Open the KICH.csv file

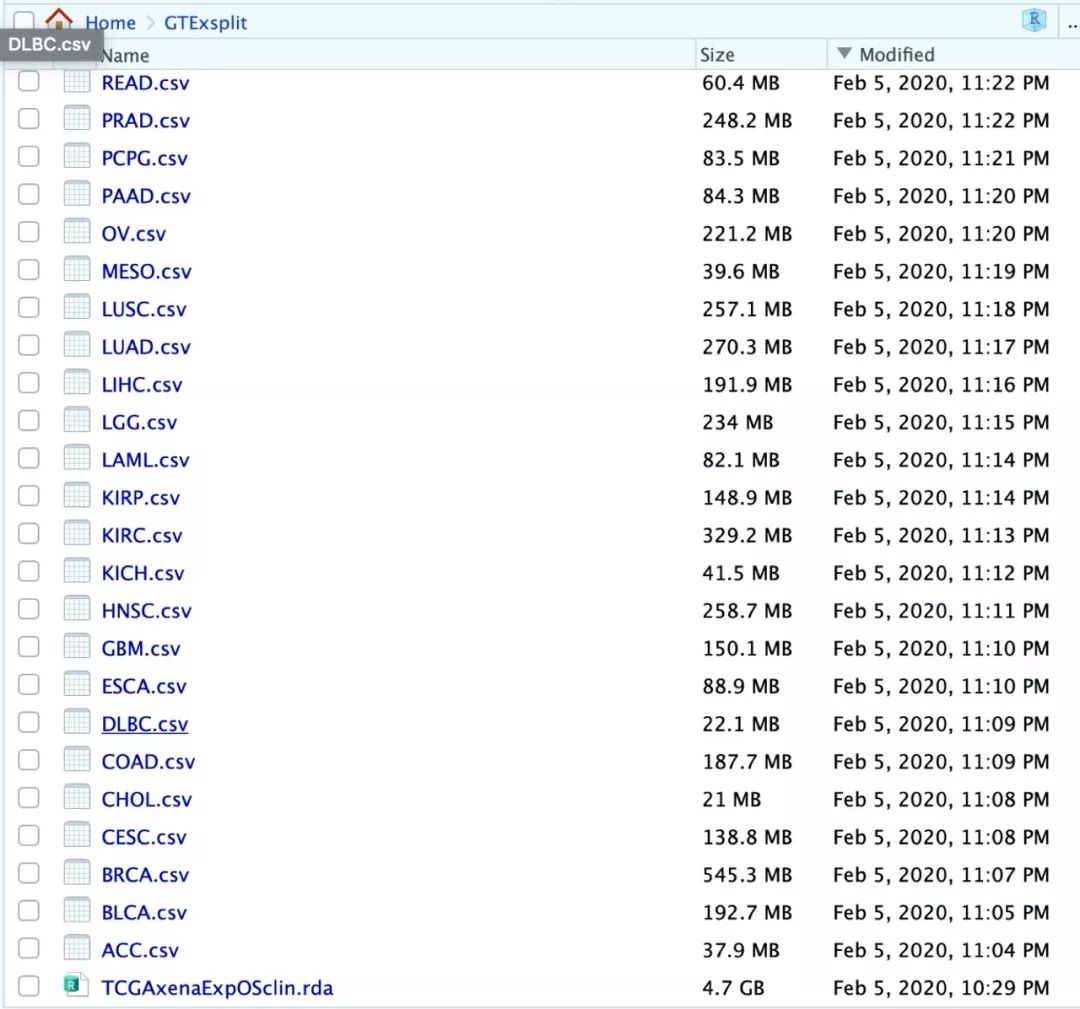pyautogui.click(x=143, y=573)
